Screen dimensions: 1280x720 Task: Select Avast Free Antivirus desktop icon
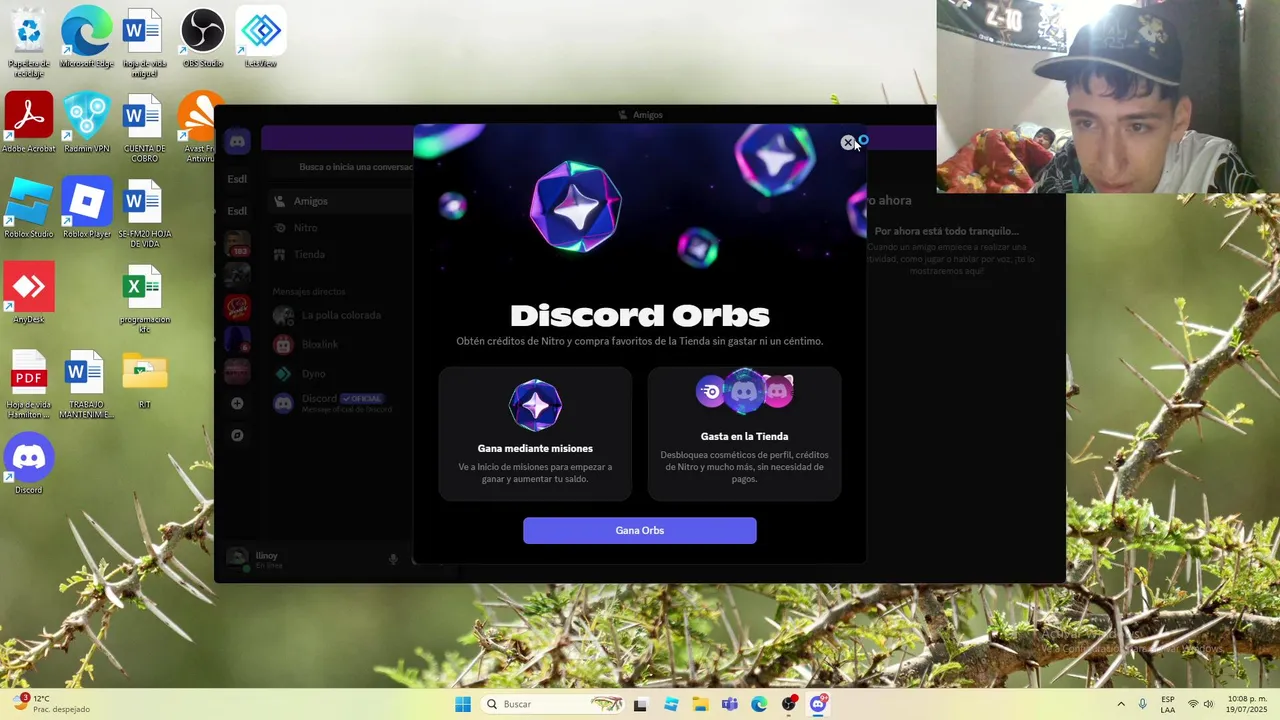(x=200, y=128)
